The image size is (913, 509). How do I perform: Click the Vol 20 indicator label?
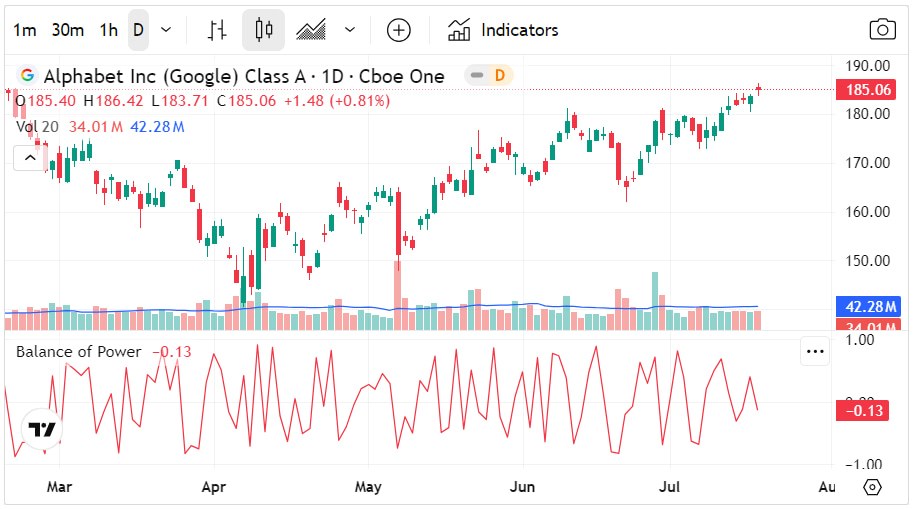pyautogui.click(x=37, y=126)
